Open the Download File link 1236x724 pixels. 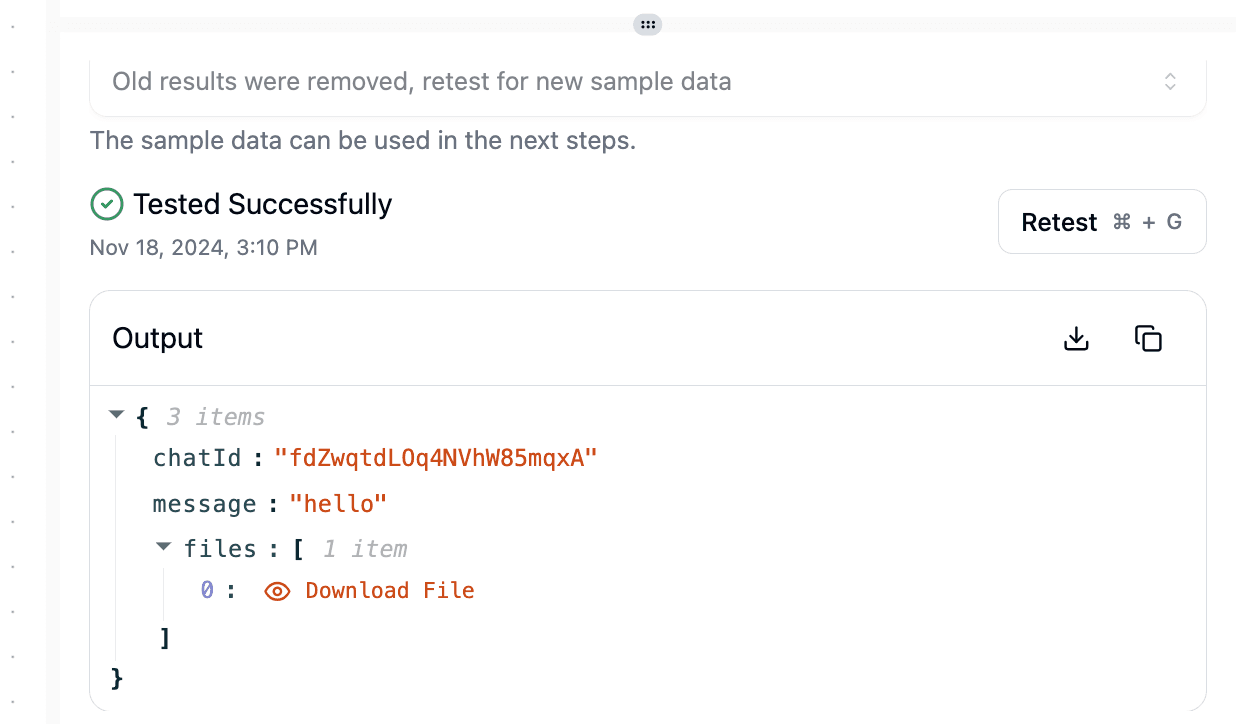(x=390, y=591)
